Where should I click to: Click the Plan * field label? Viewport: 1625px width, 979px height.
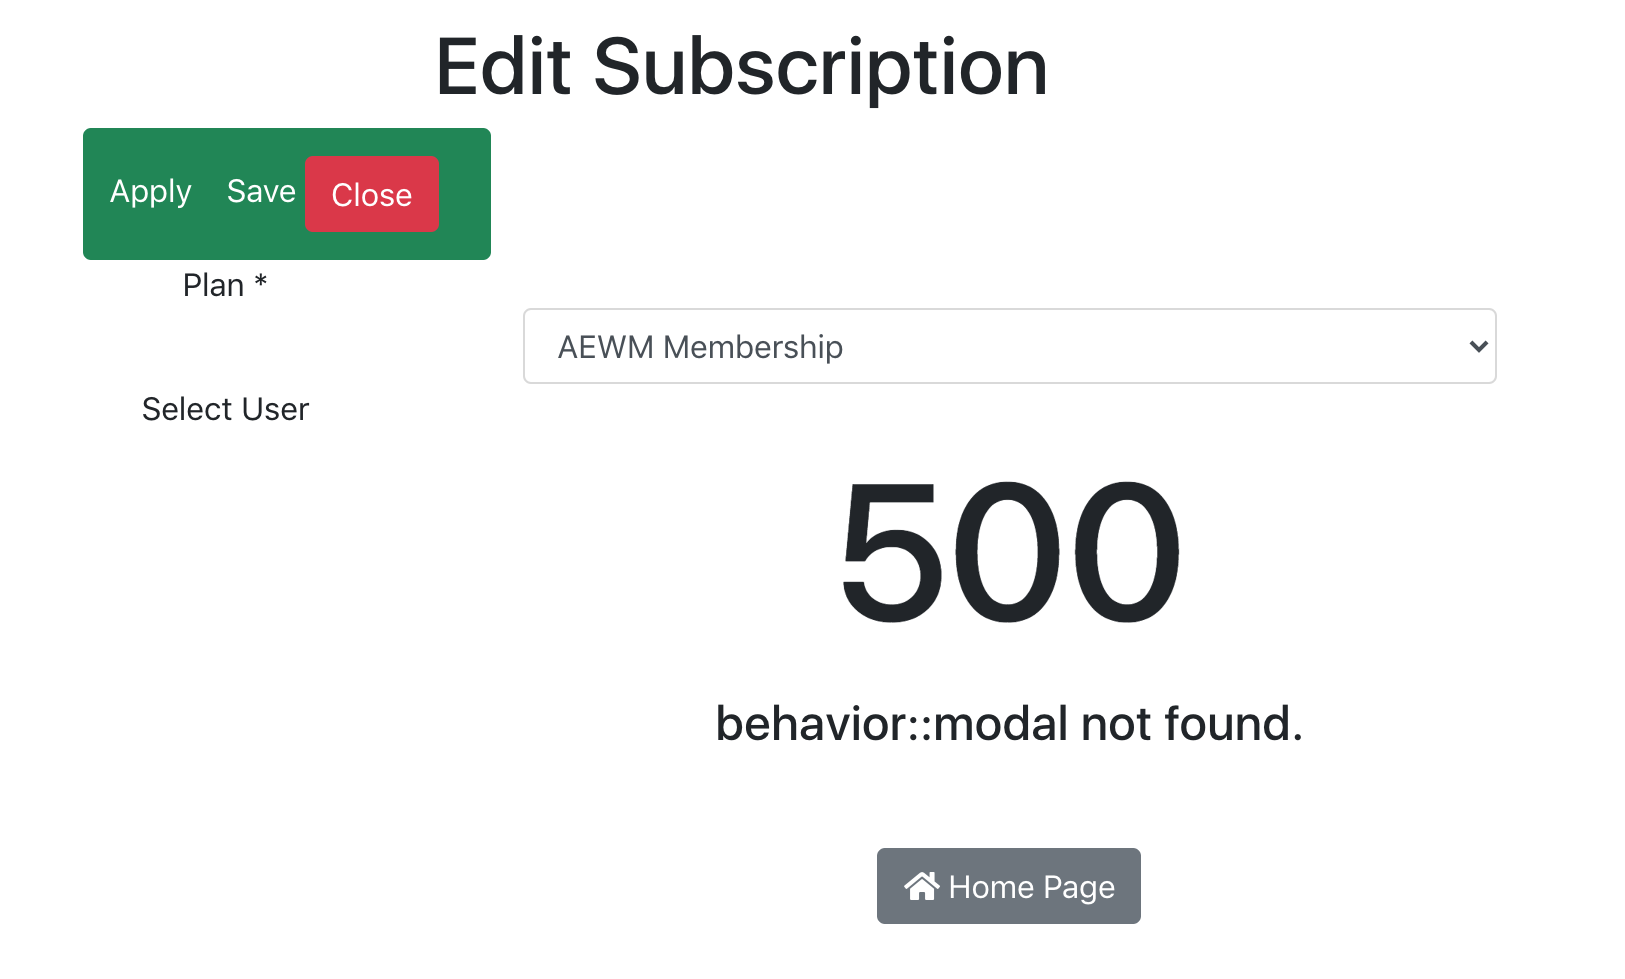[225, 285]
